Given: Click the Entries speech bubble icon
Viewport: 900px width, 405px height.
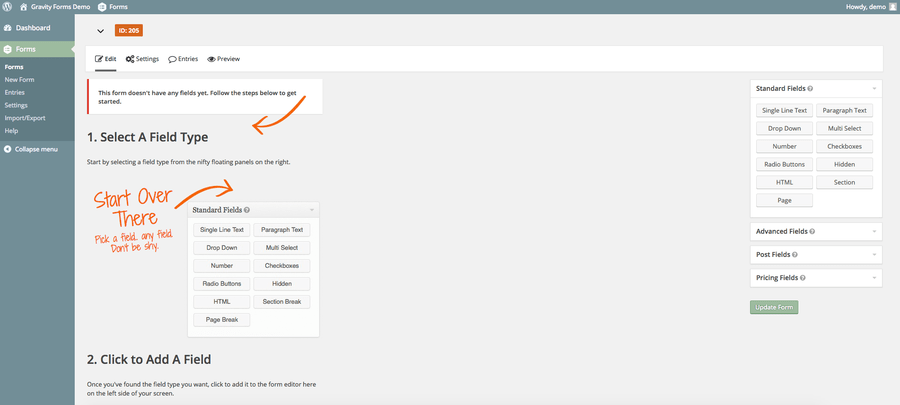Looking at the screenshot, I should click(172, 59).
